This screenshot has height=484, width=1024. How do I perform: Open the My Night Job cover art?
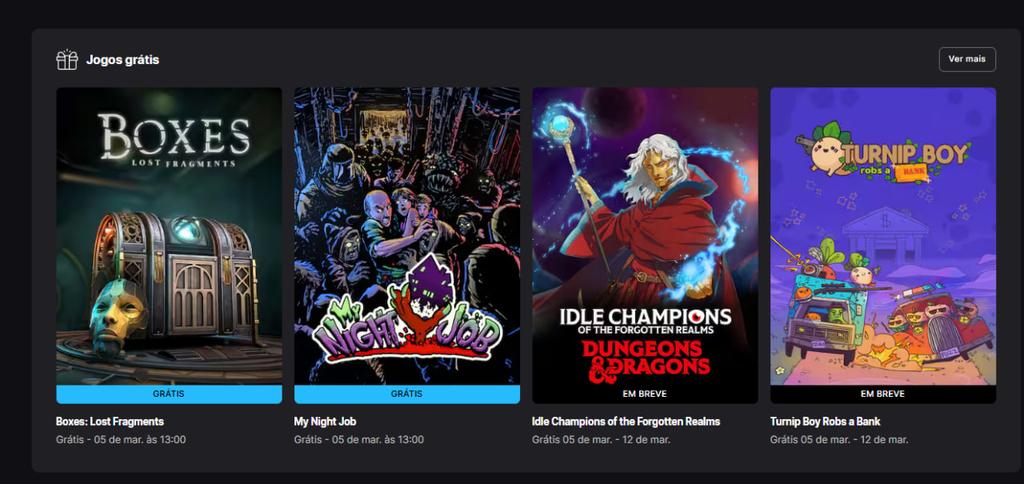tap(407, 236)
